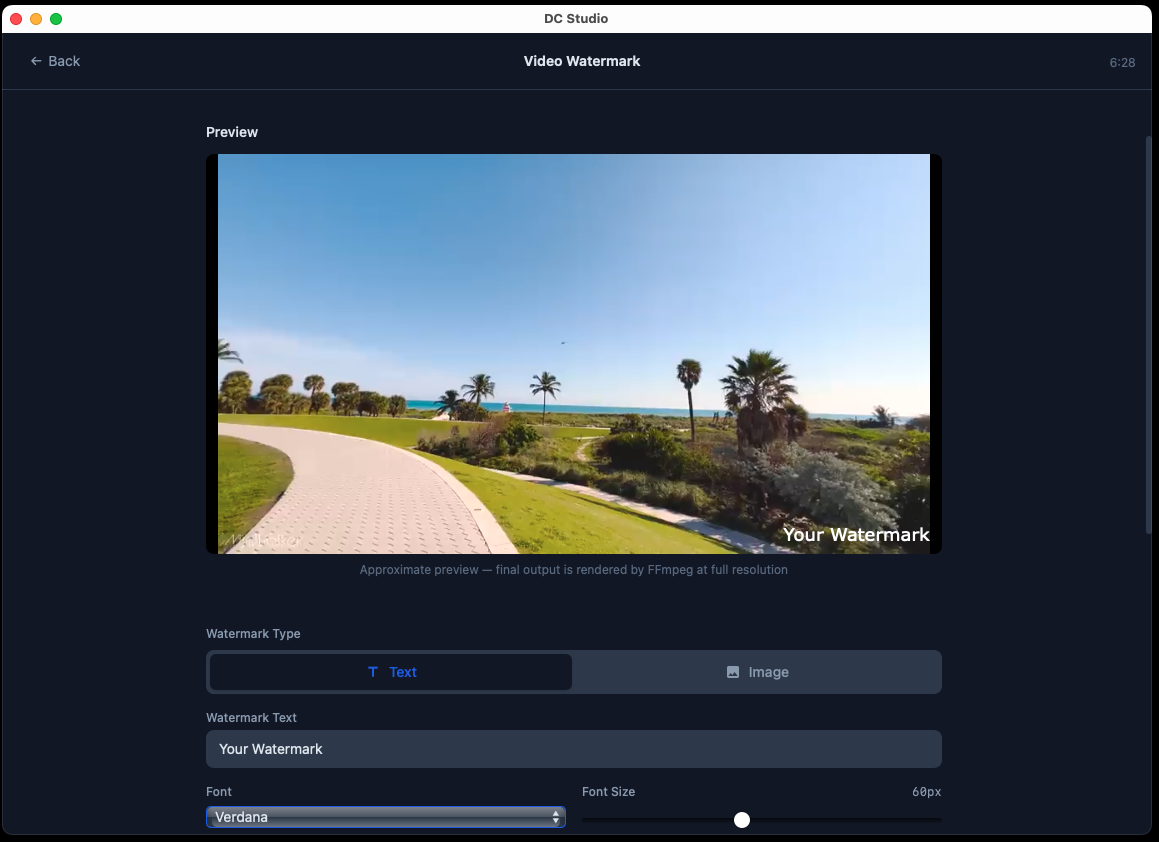1159x842 pixels.
Task: Open the Verdana Font dropdown
Action: coord(386,817)
